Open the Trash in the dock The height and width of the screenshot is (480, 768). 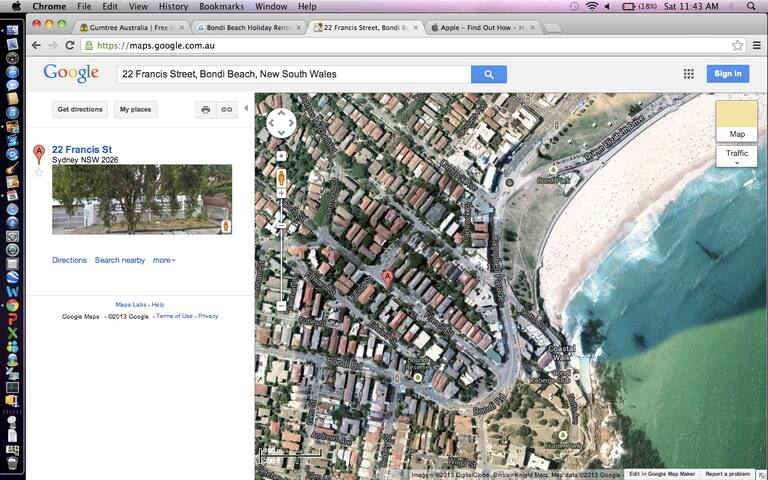pyautogui.click(x=12, y=463)
